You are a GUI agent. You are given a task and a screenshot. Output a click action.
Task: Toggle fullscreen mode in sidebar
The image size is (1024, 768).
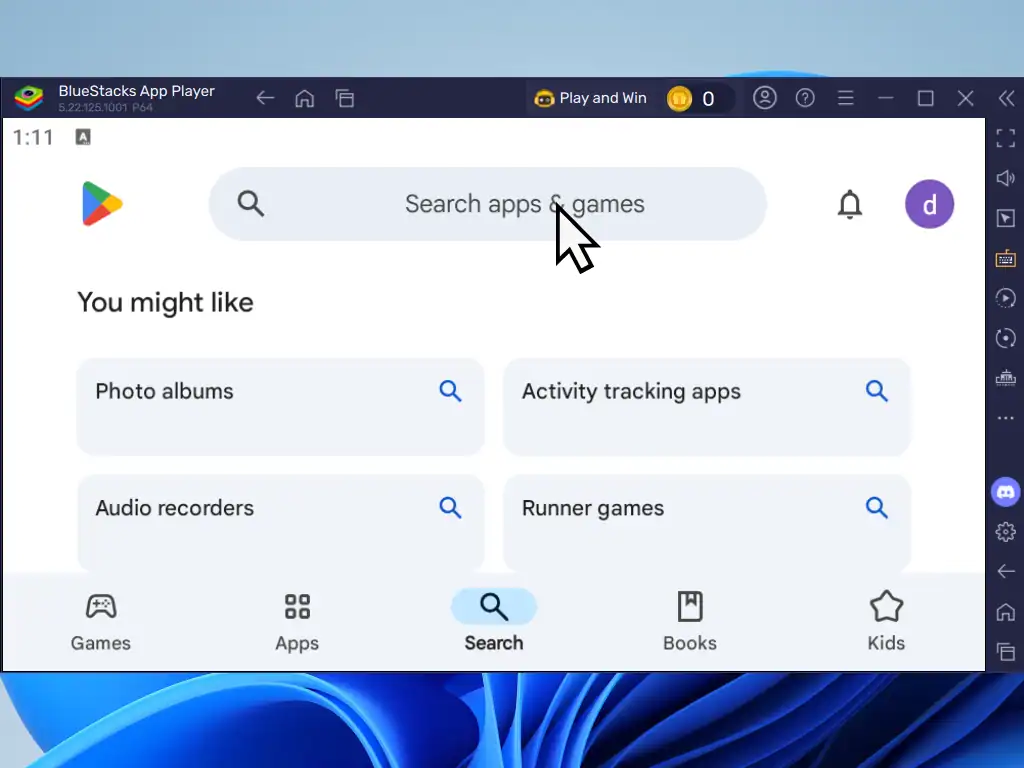coord(1005,138)
